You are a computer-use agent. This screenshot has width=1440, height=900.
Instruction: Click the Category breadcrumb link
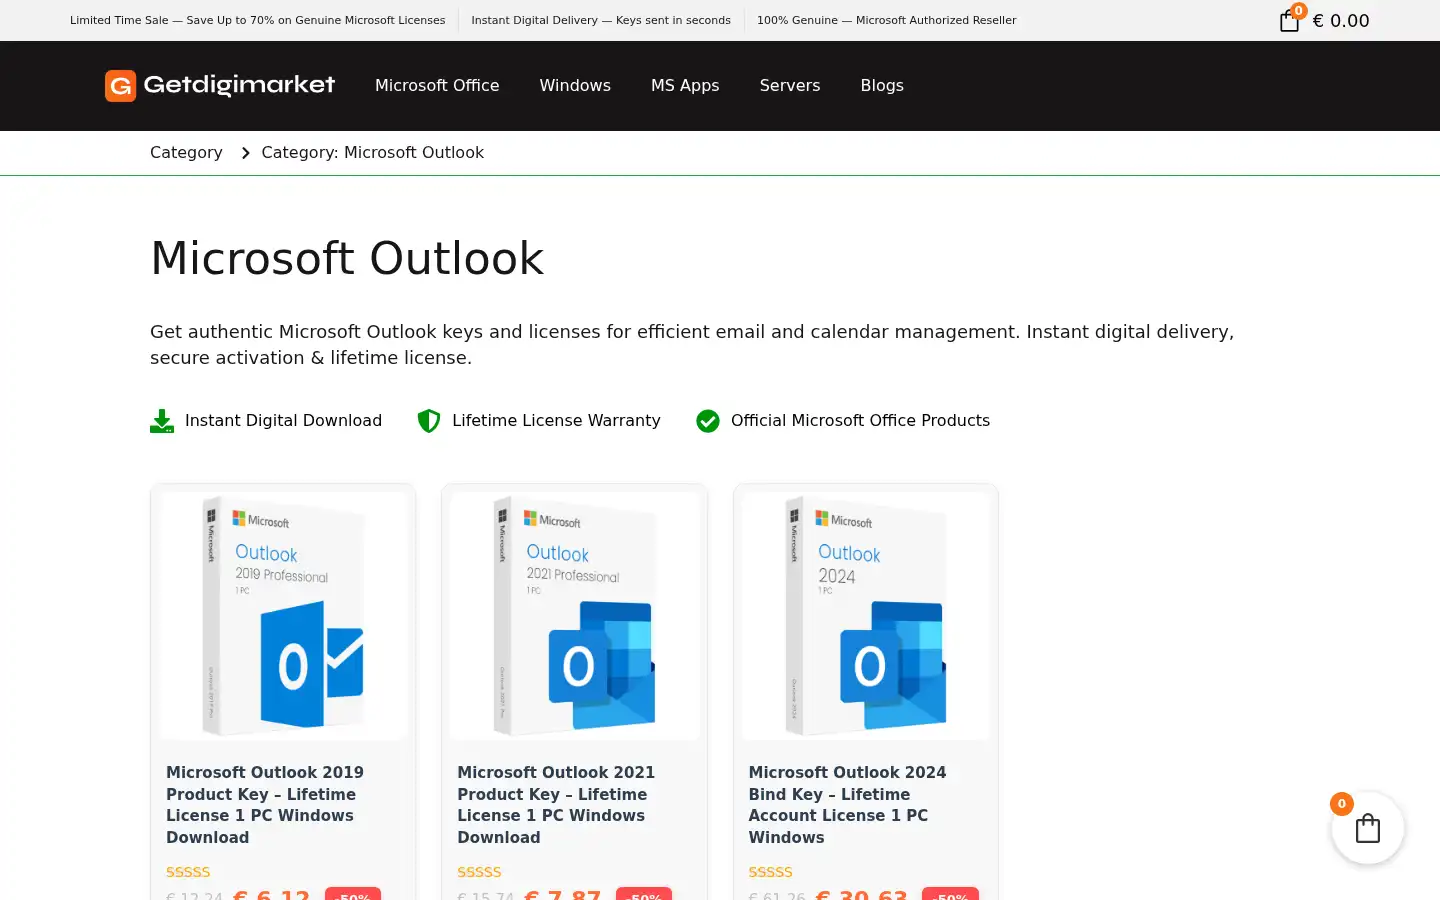coord(186,153)
